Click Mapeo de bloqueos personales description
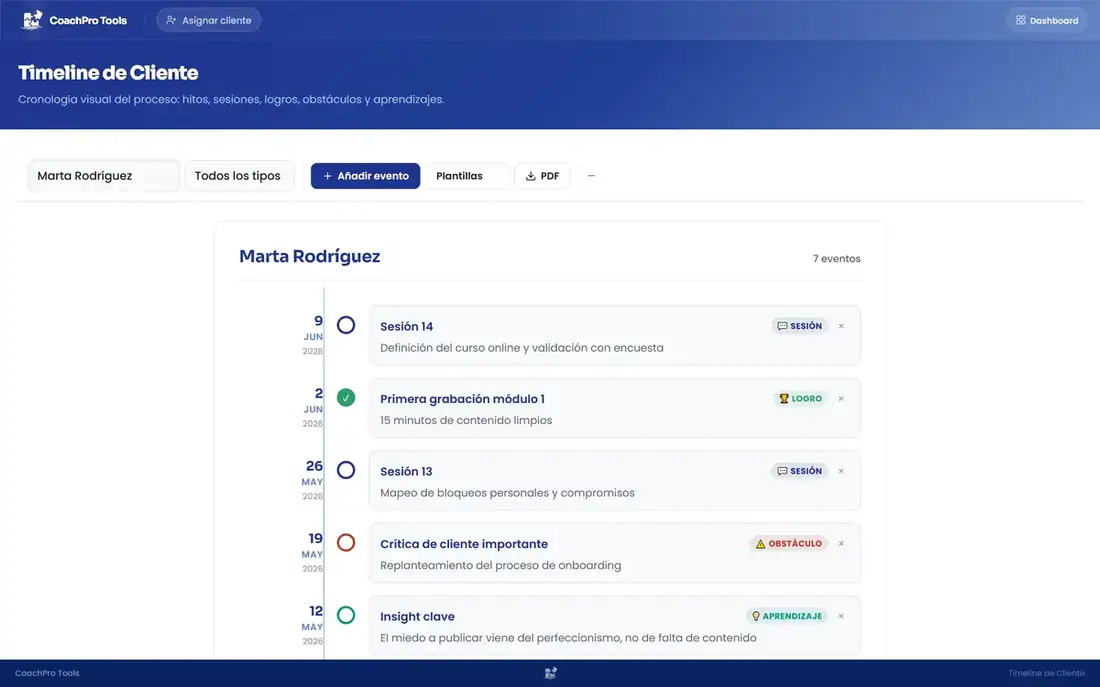Screen dimensions: 1100x687 (x=507, y=493)
